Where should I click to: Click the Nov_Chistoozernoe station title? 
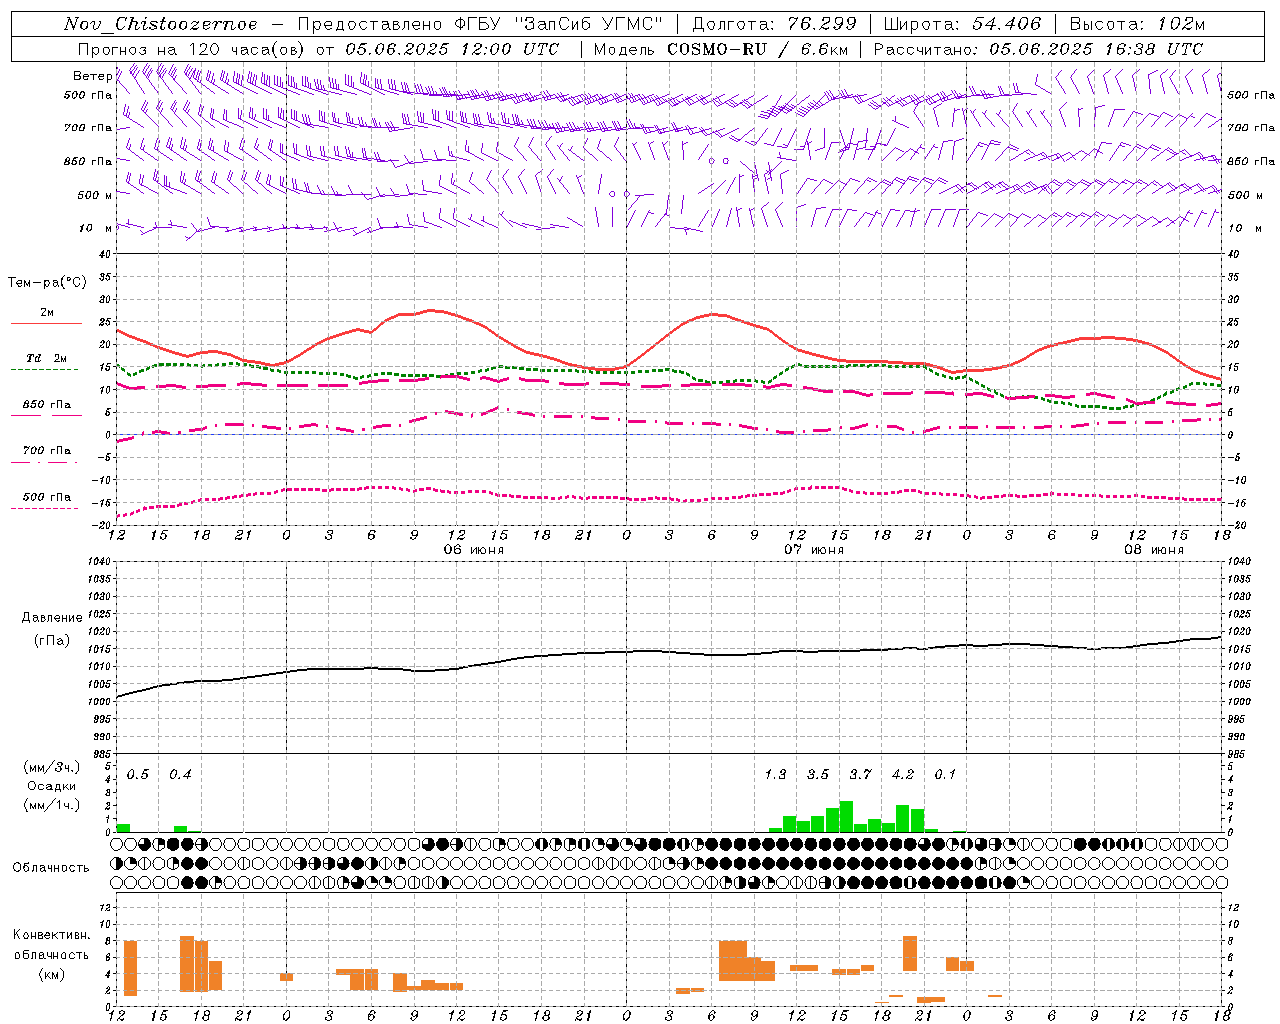point(160,24)
